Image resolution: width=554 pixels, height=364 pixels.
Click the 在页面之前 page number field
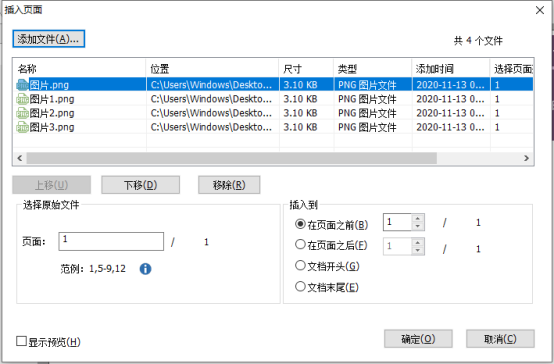[x=397, y=222]
